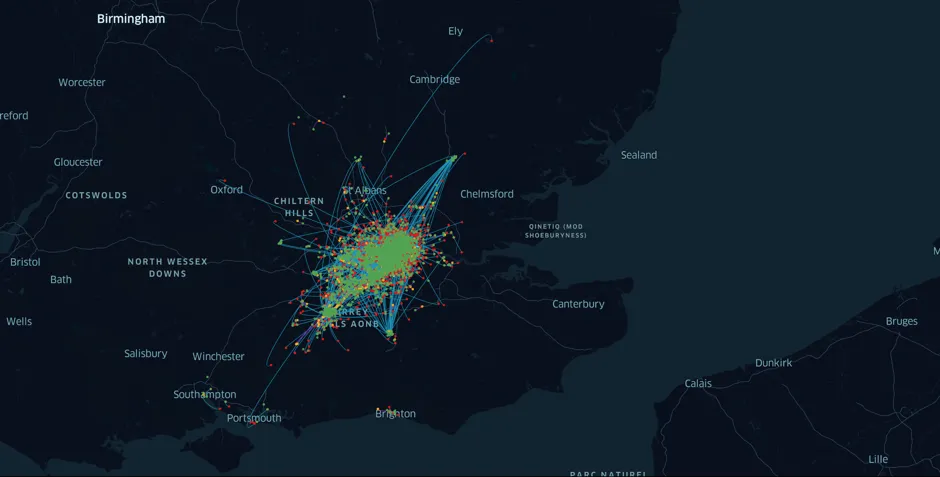Click the Ely map label

click(x=455, y=31)
